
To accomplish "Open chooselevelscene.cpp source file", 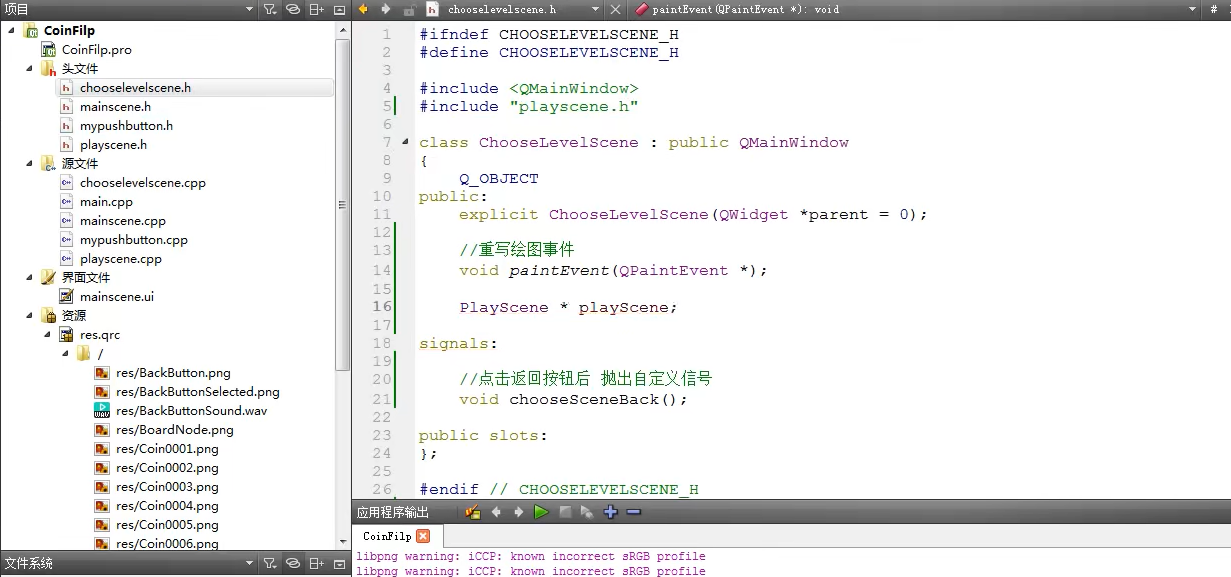I will coord(142,183).
